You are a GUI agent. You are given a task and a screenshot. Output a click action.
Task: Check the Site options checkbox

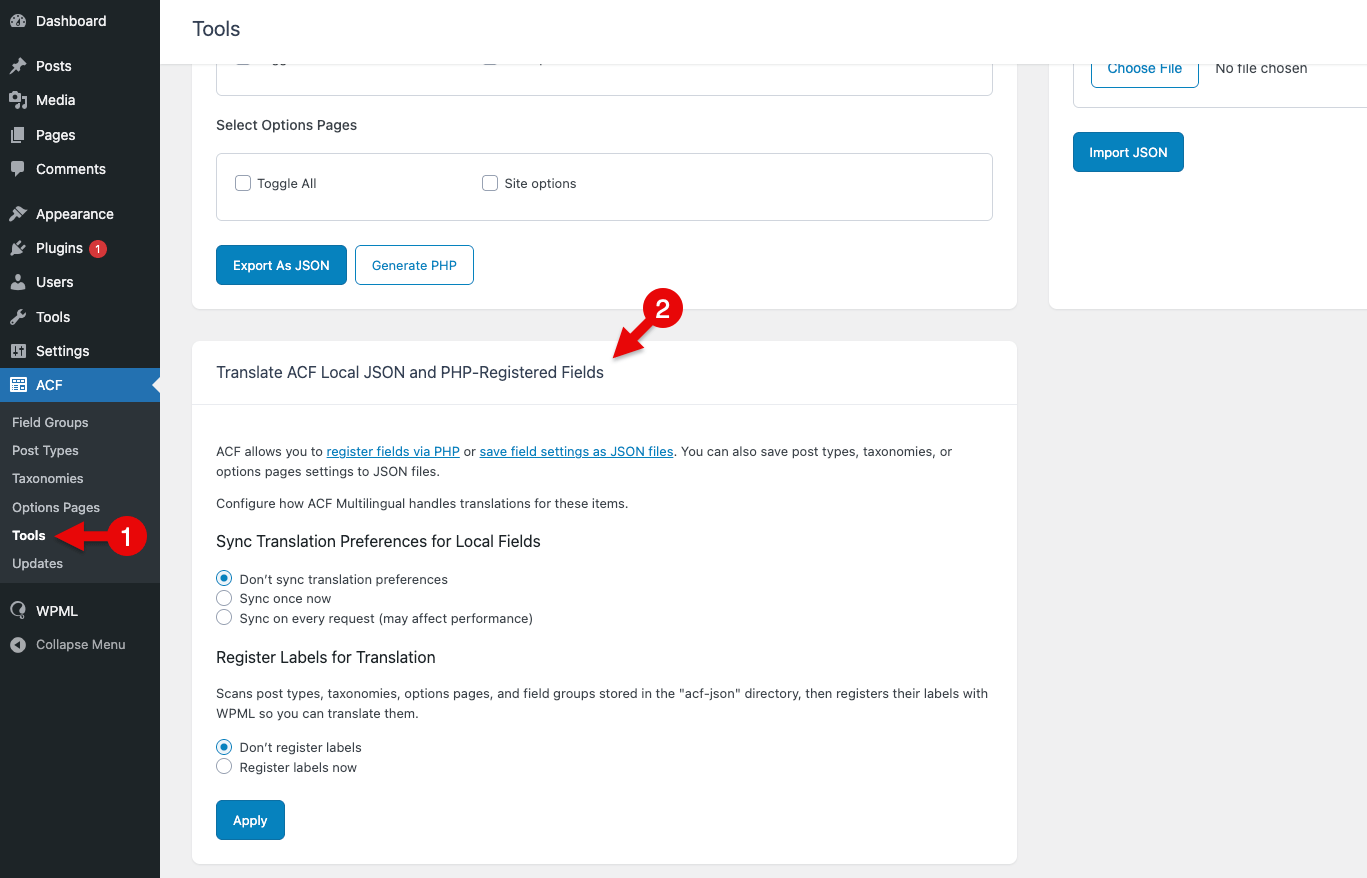tap(490, 183)
